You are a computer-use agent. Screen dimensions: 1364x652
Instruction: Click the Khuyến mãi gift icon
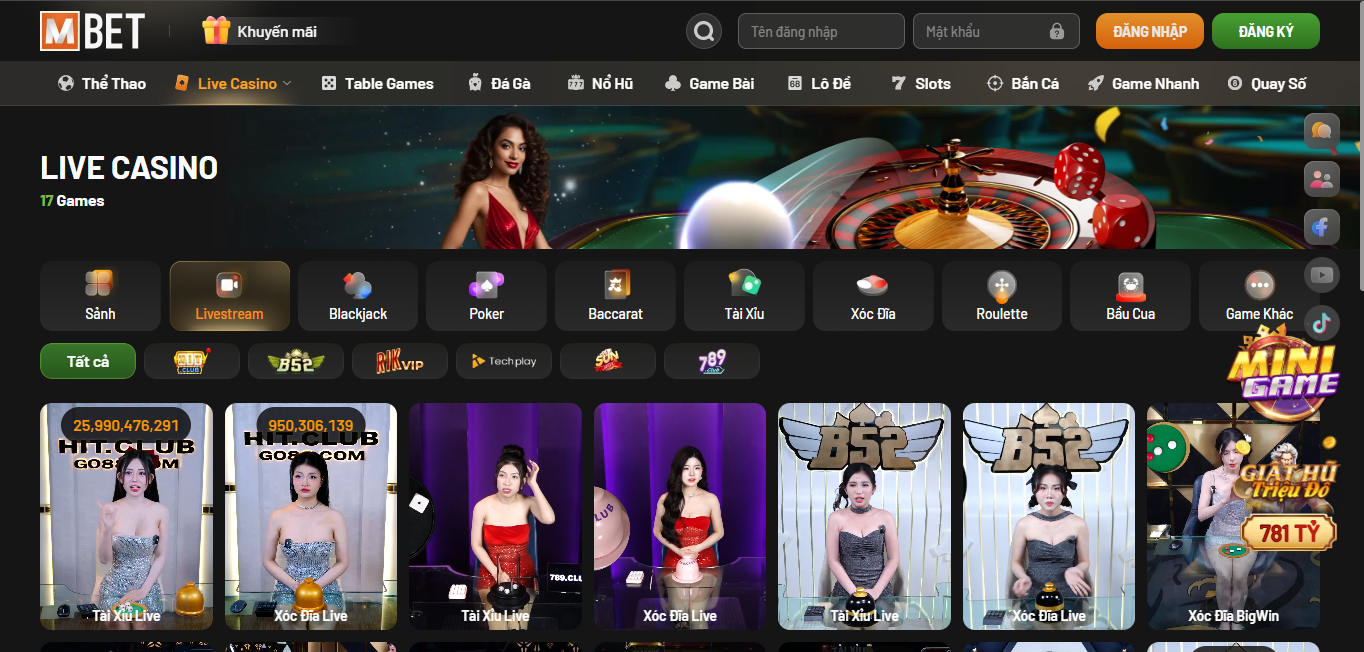[x=216, y=31]
